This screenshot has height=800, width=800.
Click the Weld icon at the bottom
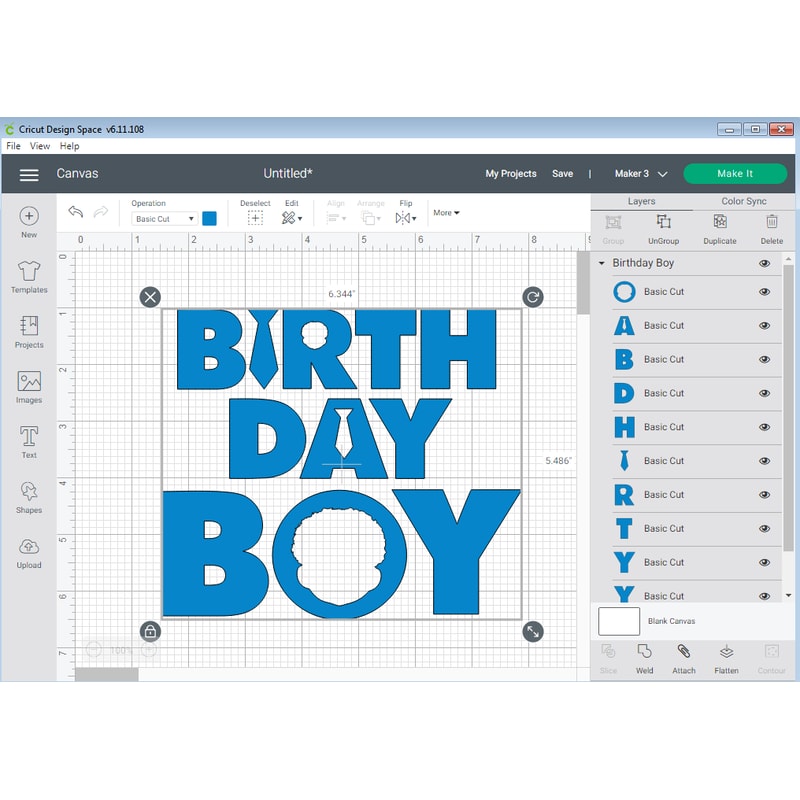[x=645, y=656]
